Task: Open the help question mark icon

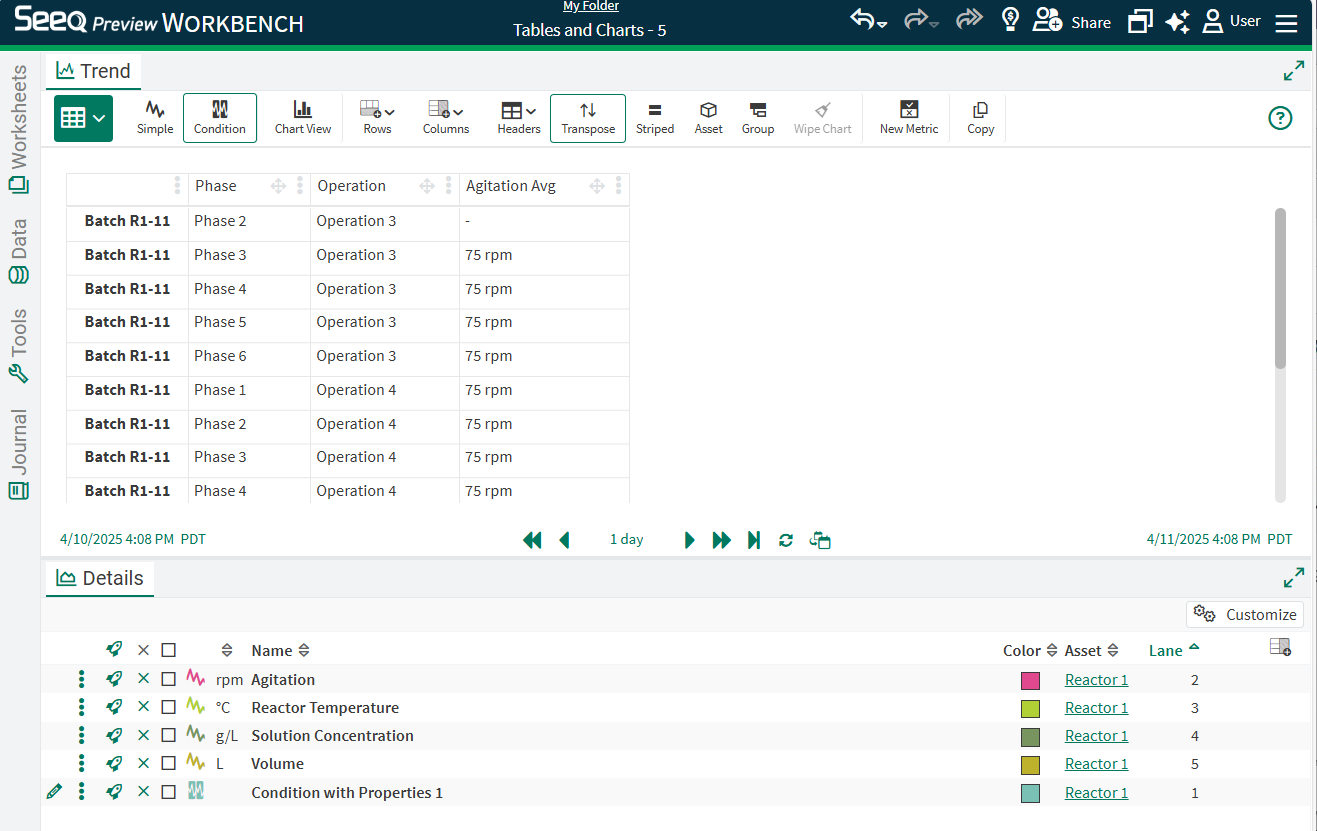Action: pos(1279,118)
